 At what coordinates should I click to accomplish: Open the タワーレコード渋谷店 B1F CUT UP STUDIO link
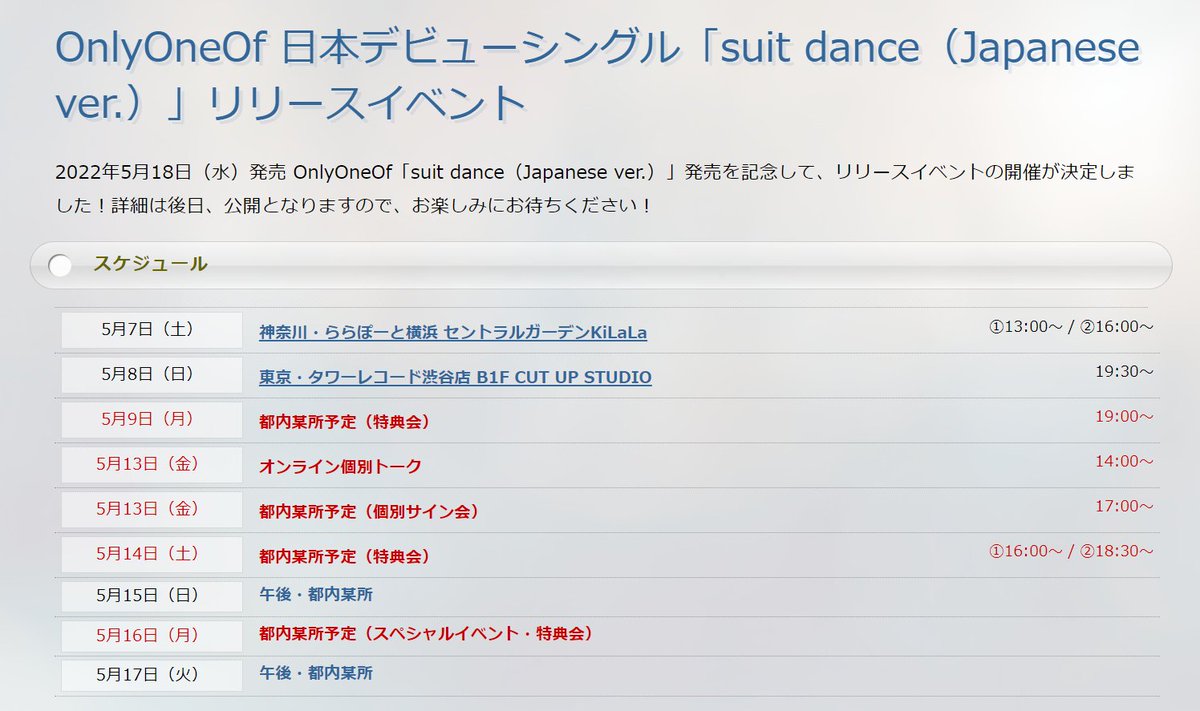[x=455, y=377]
